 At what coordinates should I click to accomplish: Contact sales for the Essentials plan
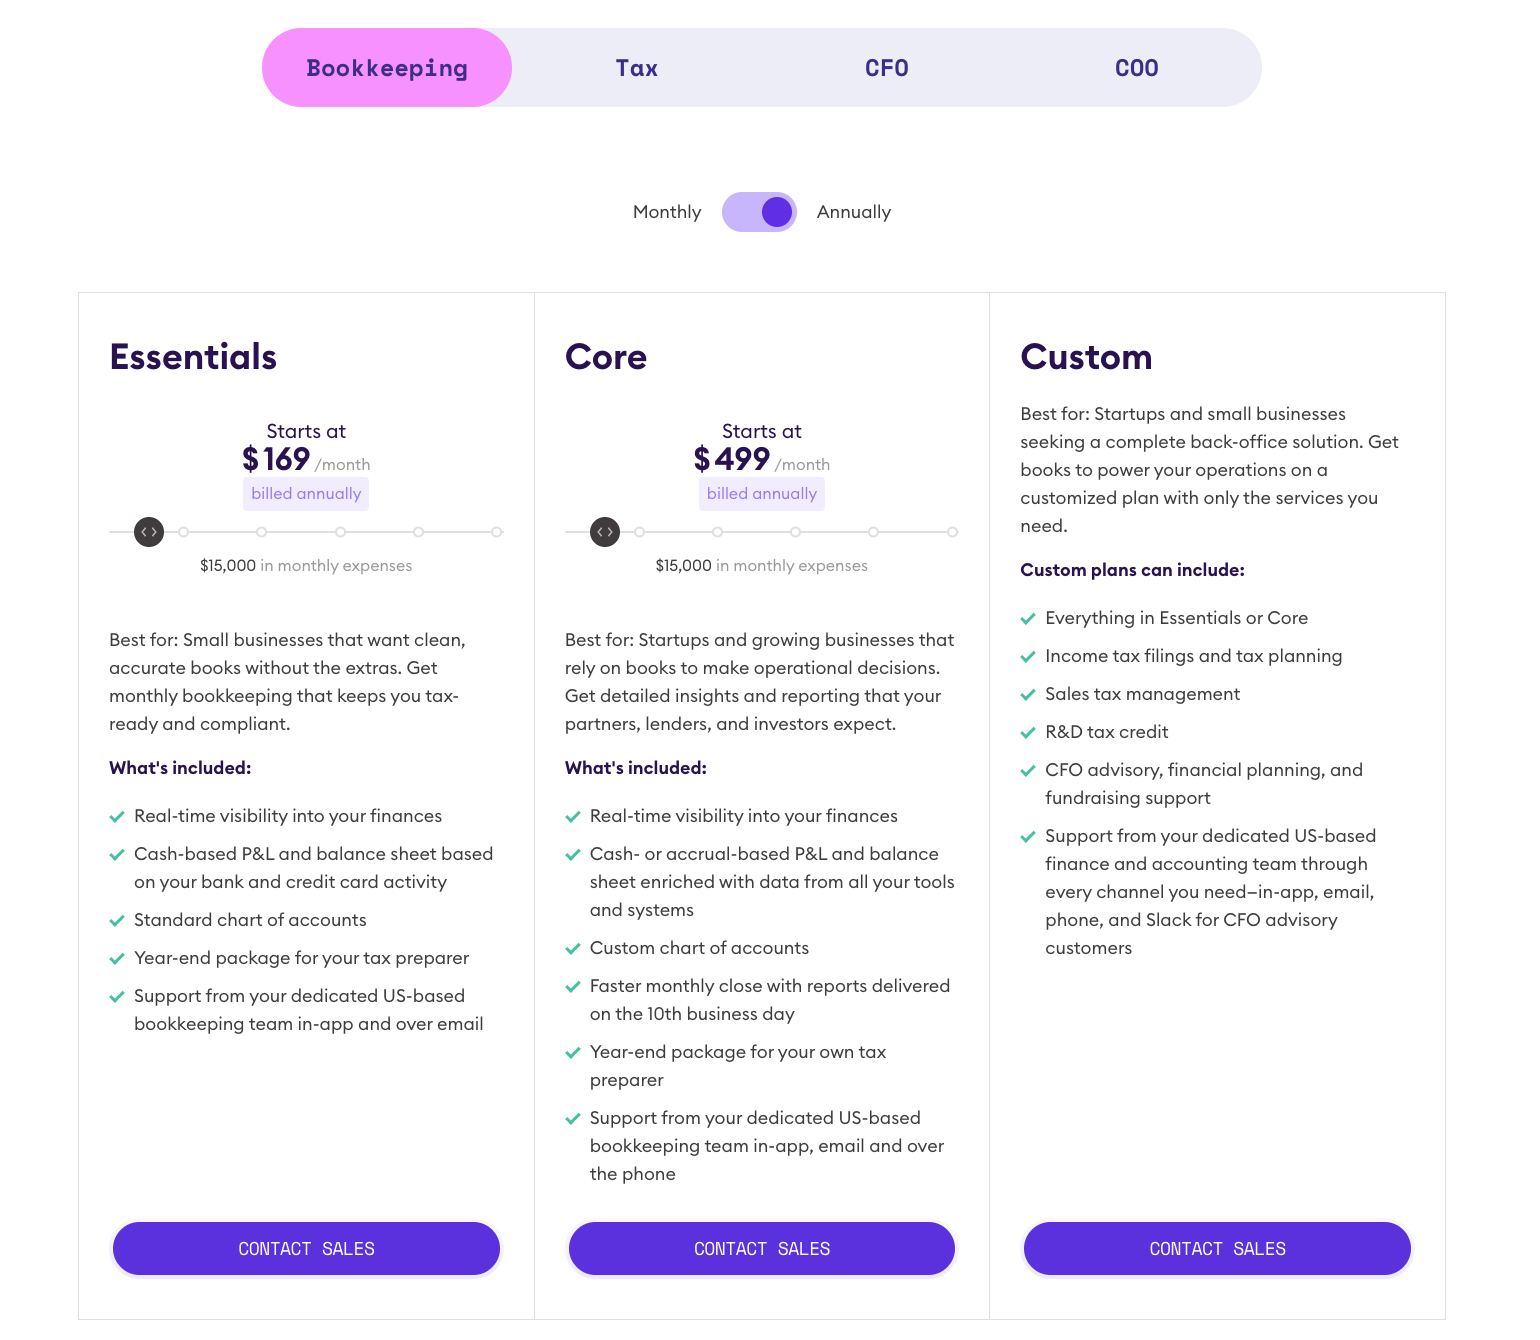point(306,1248)
